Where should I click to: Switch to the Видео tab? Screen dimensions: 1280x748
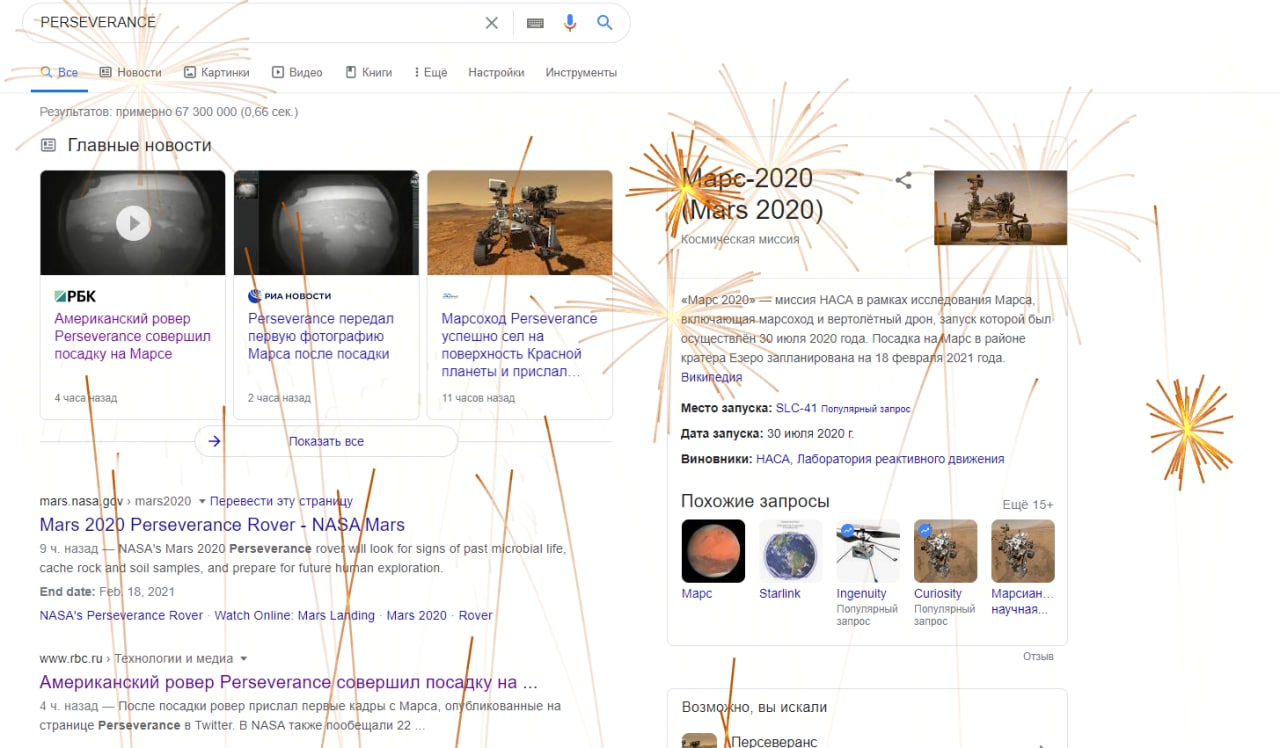297,72
